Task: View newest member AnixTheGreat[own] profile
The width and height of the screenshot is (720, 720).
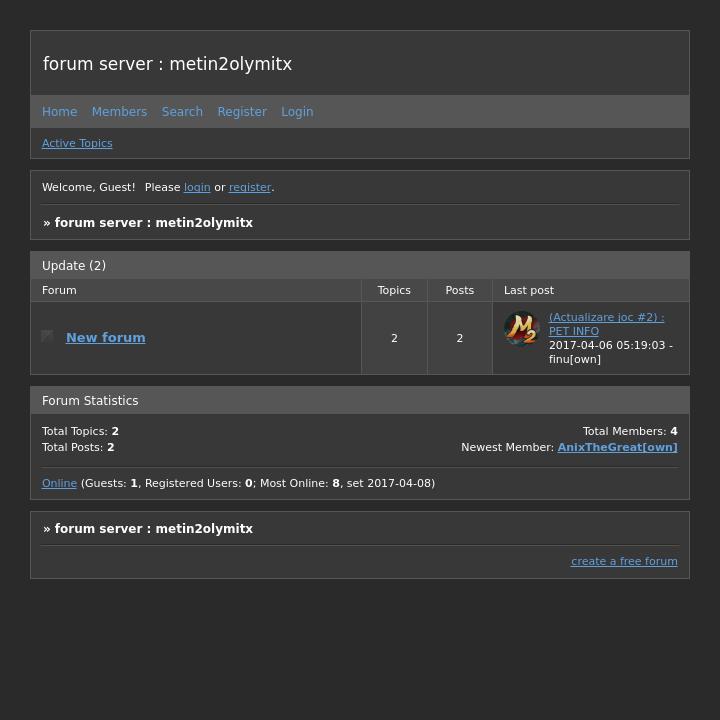Action: 617,447
